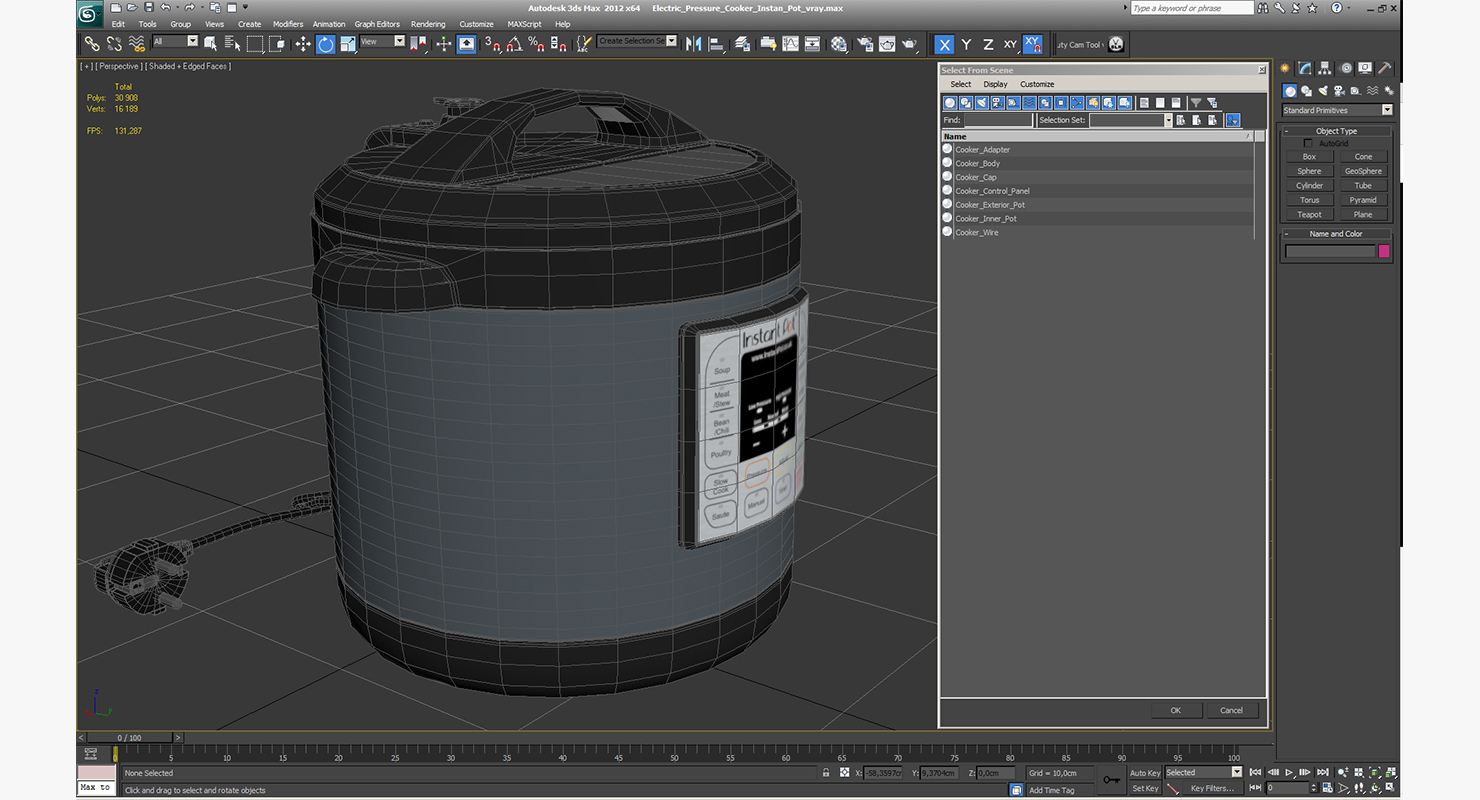
Task: Collapse the Object Type rollout
Action: click(x=1336, y=131)
